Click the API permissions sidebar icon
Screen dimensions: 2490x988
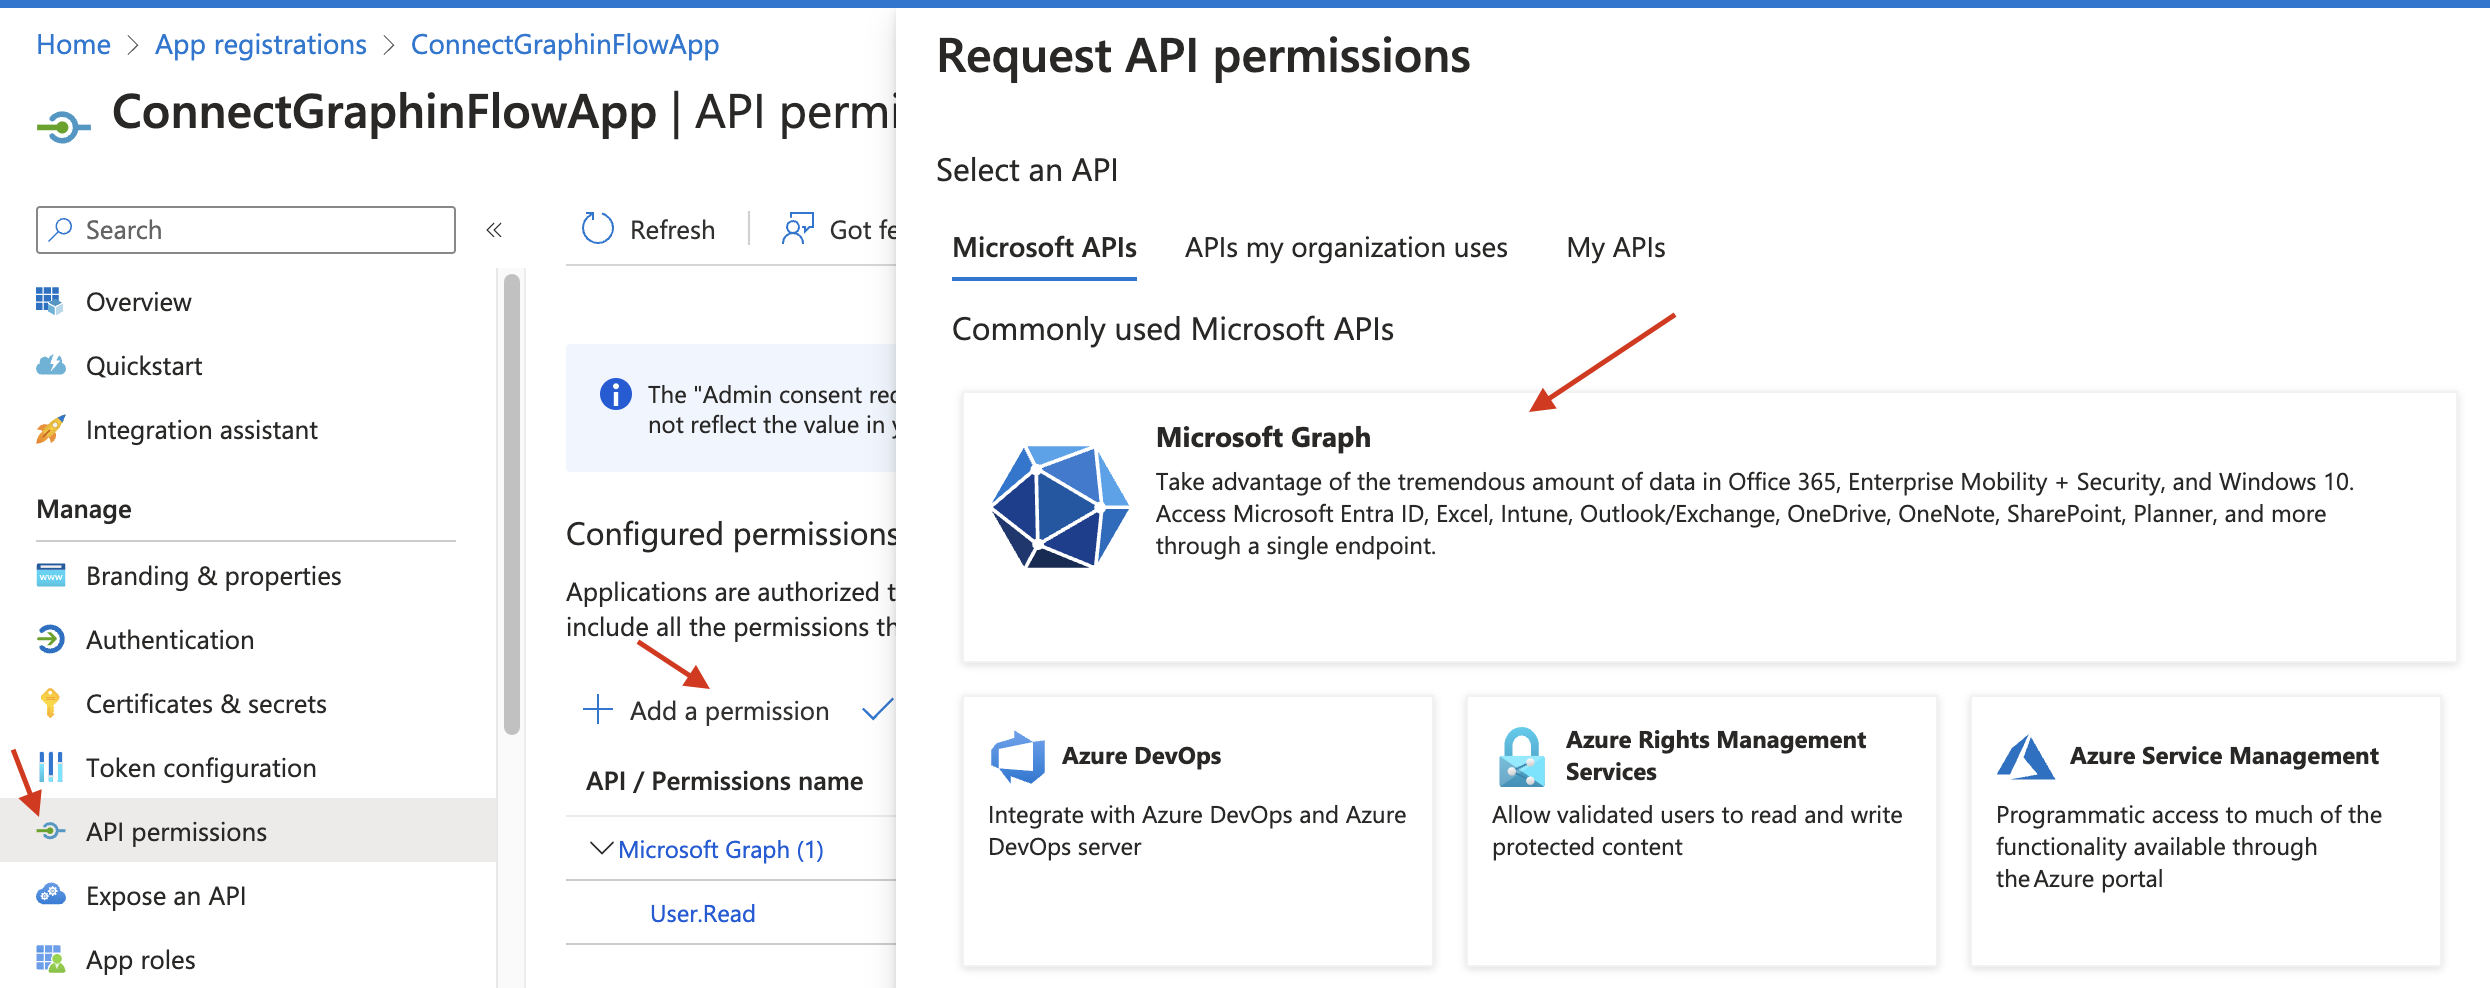pos(50,831)
